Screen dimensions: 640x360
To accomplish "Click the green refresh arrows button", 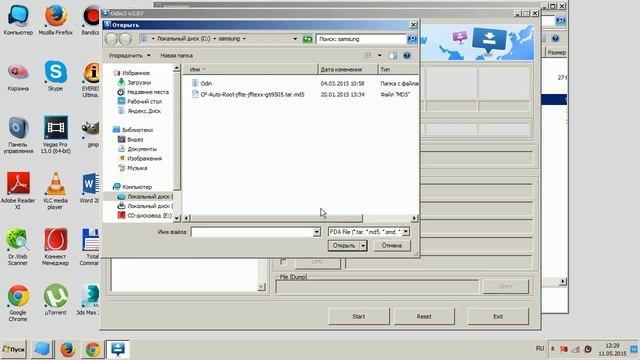I will (x=307, y=39).
